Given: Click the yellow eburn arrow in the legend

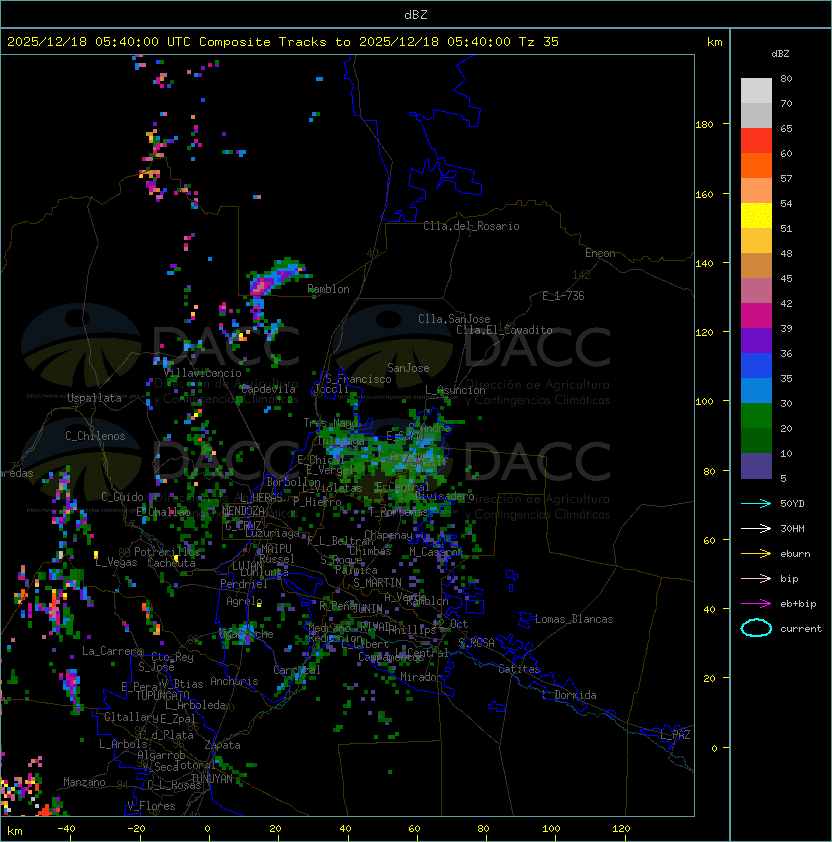Looking at the screenshot, I should (756, 554).
